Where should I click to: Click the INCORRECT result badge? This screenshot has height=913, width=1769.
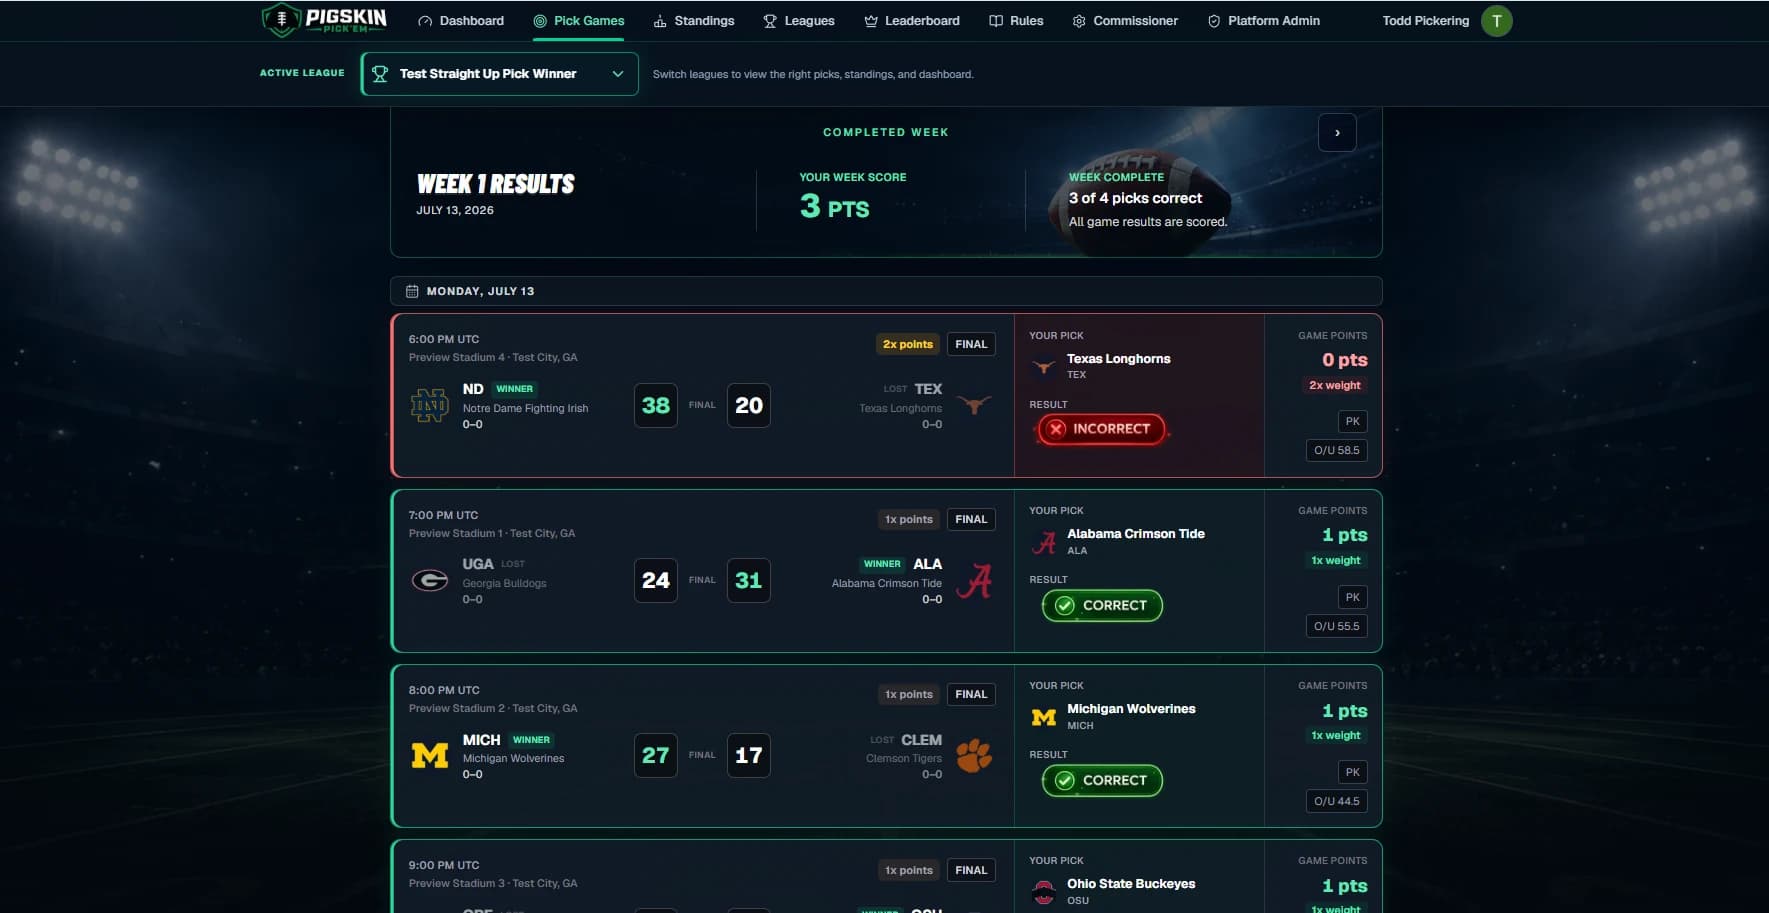tap(1101, 429)
